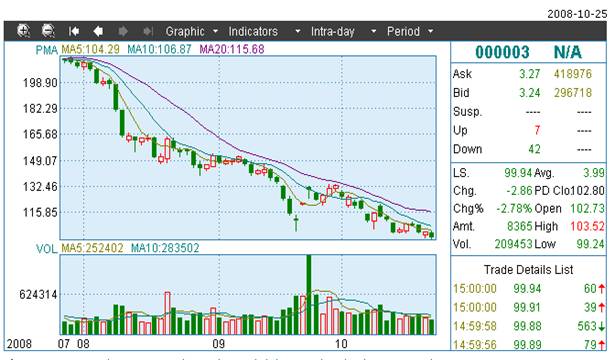Click the Indicators menu label
Screen dimensions: 615x360
253,31
